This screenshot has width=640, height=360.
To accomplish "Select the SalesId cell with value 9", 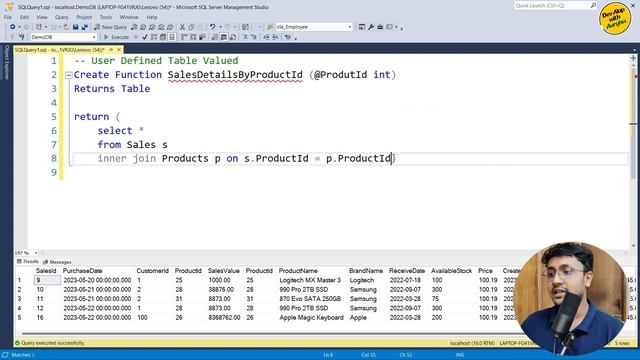I will (47, 280).
